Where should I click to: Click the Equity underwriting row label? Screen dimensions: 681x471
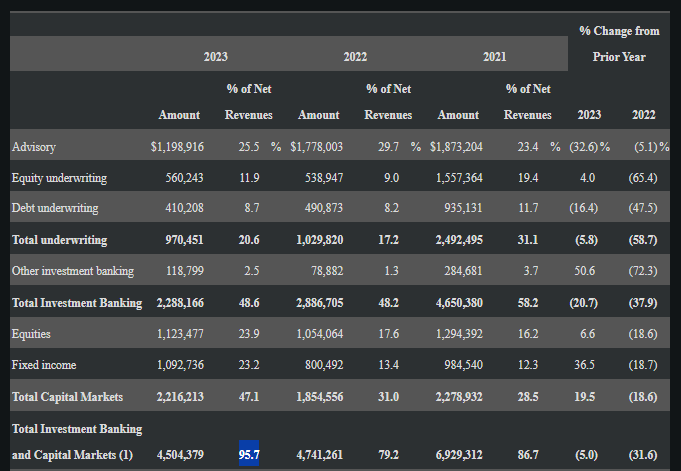tap(59, 178)
